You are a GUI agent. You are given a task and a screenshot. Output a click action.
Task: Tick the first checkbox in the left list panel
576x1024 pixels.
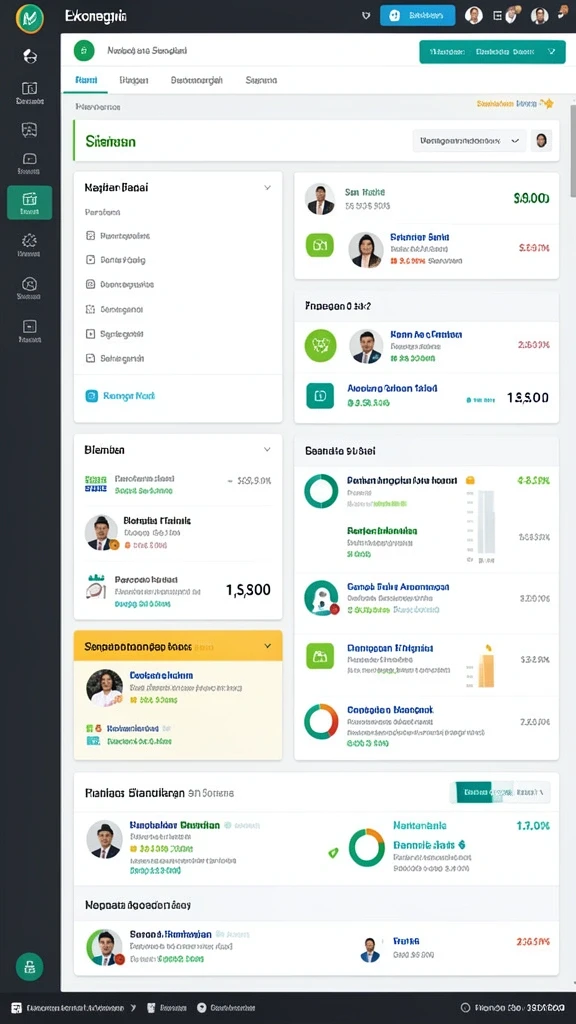[x=91, y=235]
